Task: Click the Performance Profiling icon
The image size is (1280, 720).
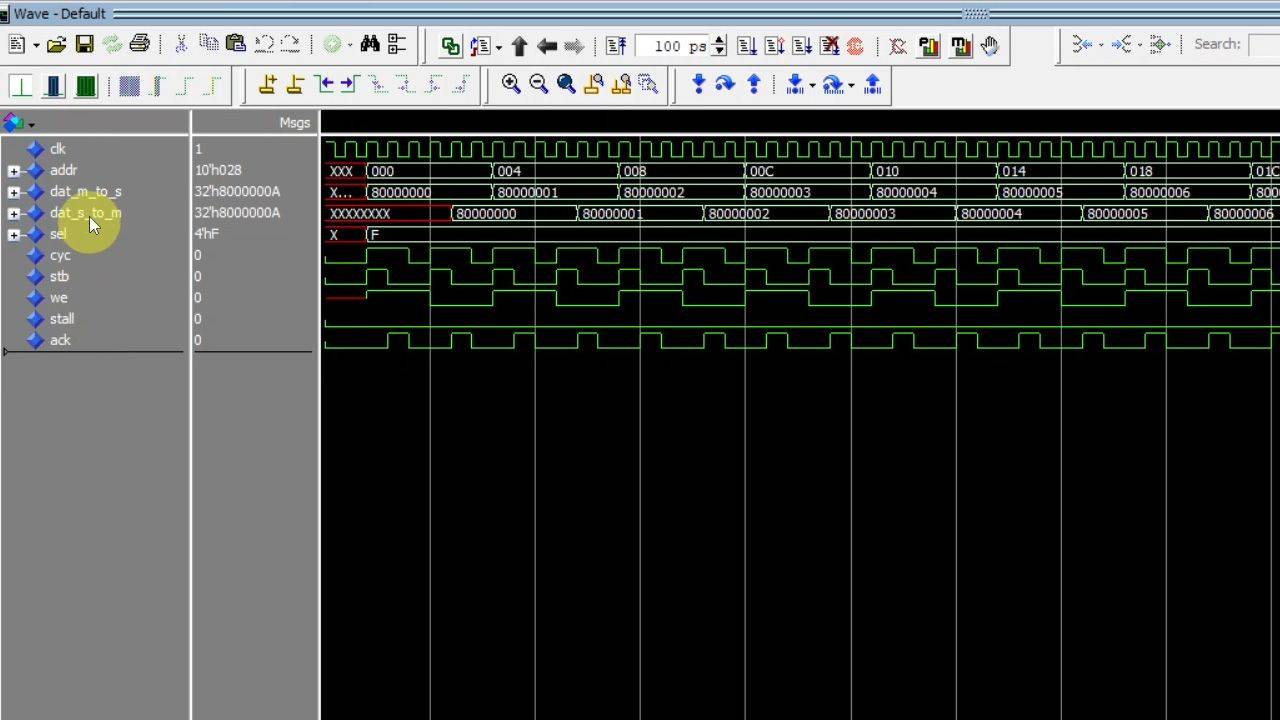Action: tap(929, 46)
